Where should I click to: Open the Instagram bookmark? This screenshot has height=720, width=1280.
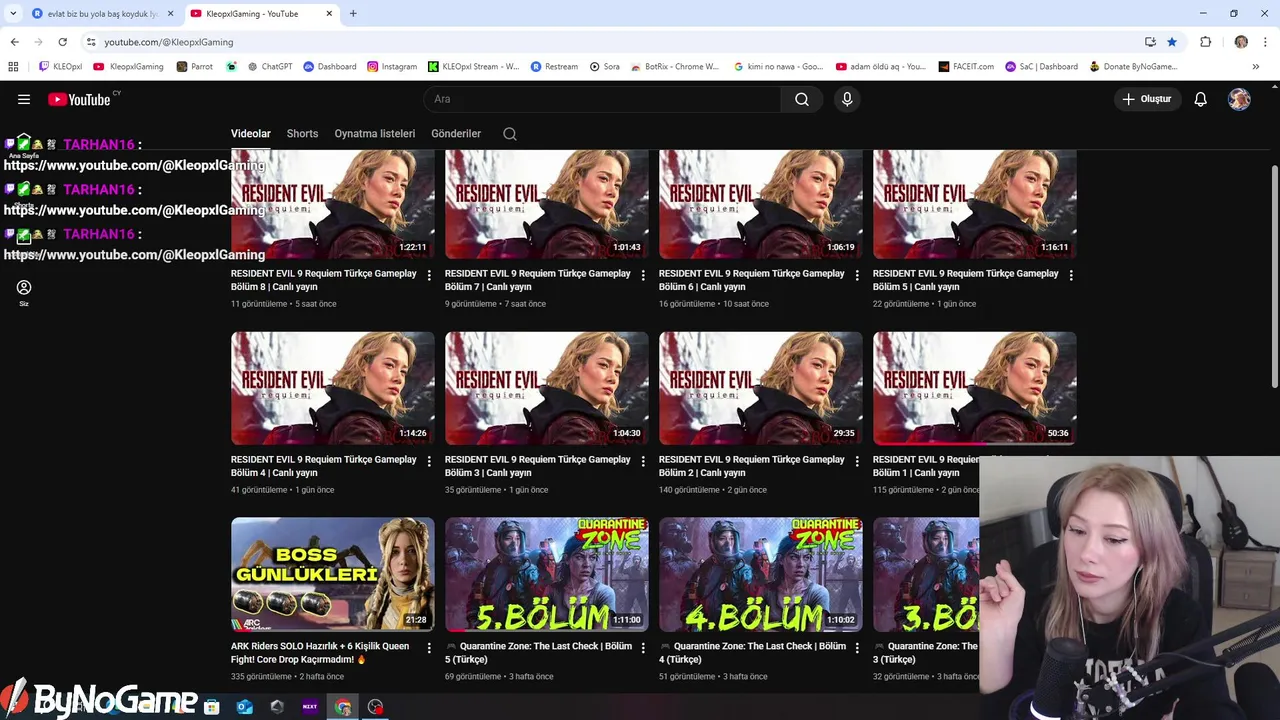point(392,67)
